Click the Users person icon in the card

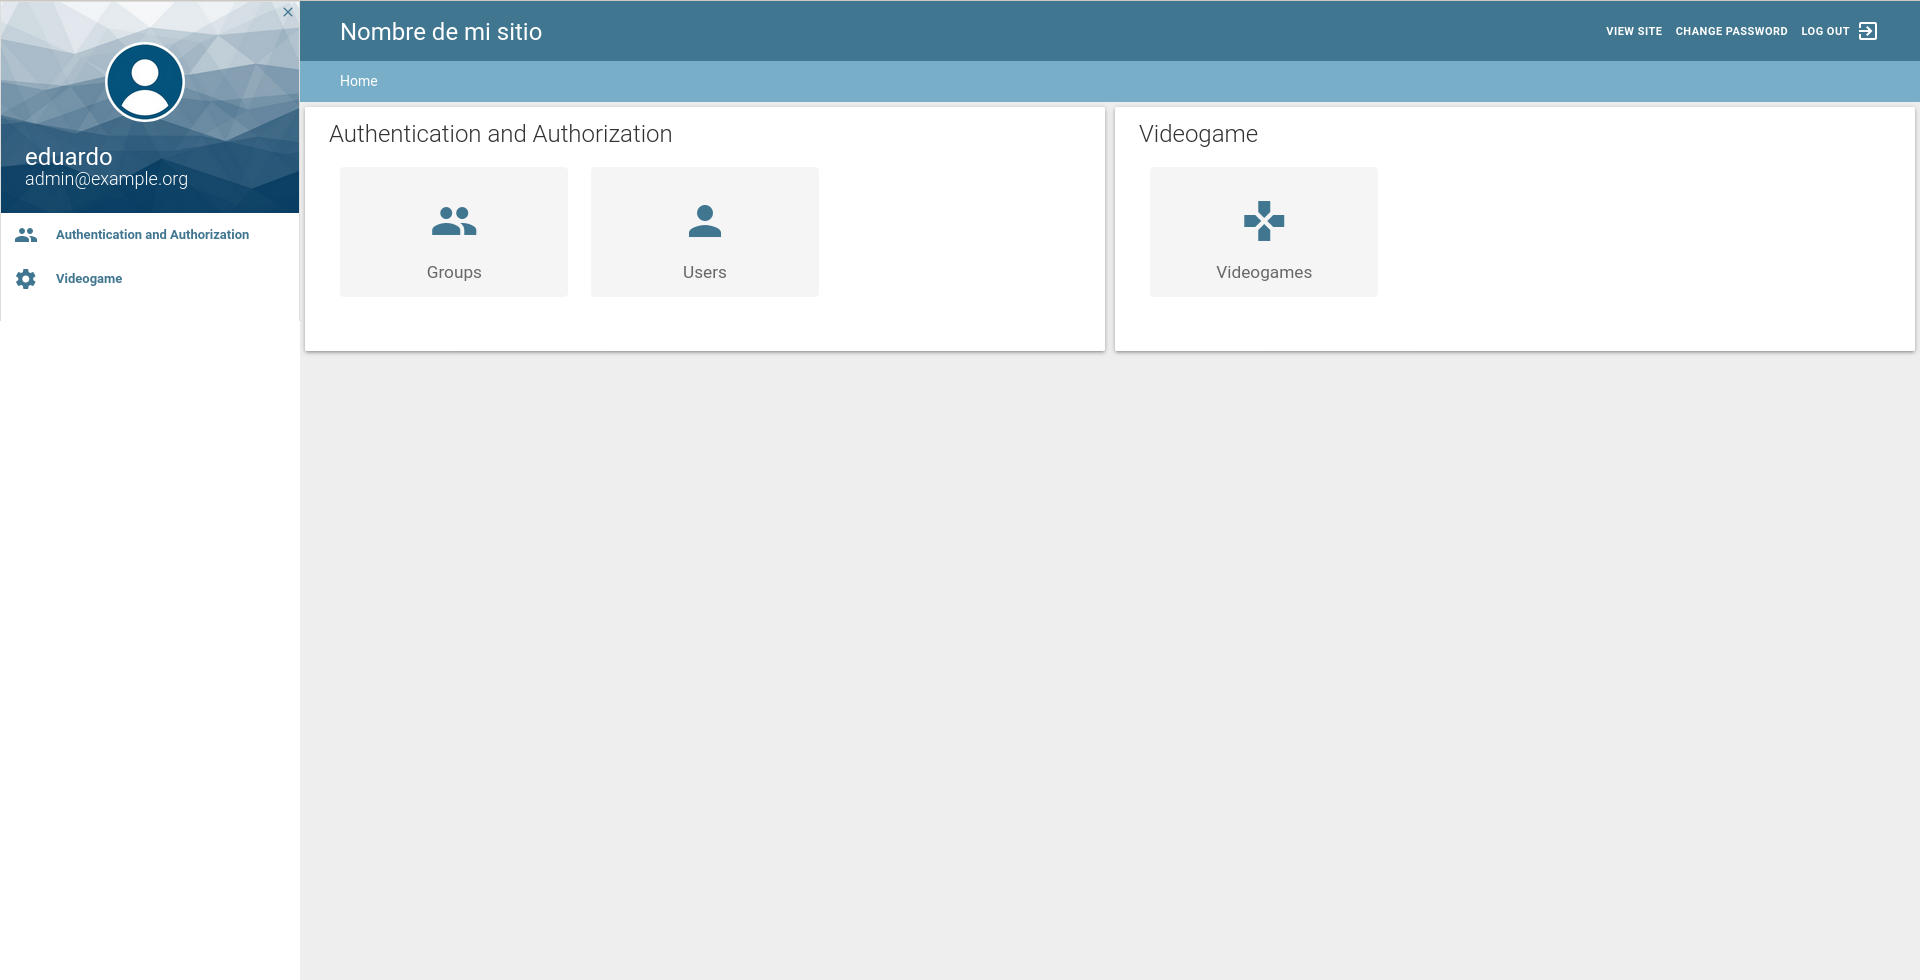704,221
